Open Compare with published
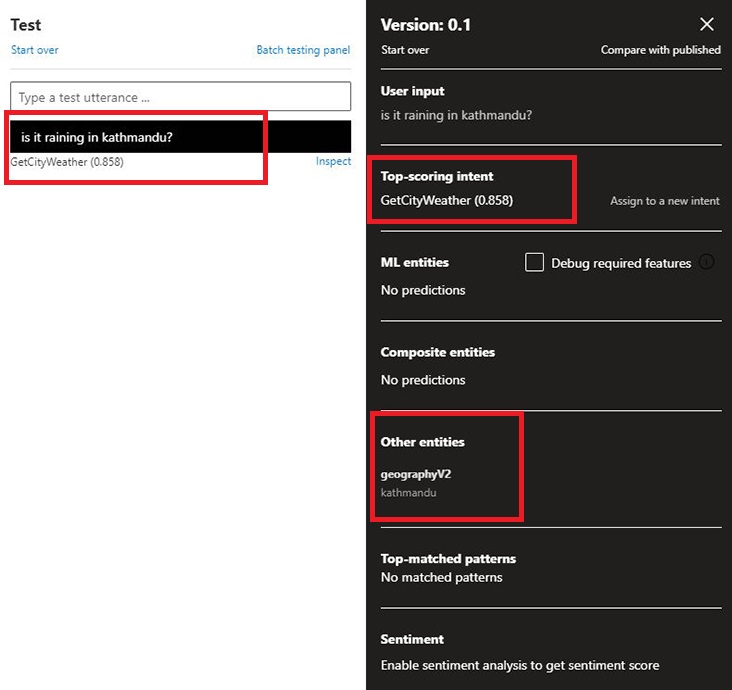The width and height of the screenshot is (732, 690). (660, 50)
